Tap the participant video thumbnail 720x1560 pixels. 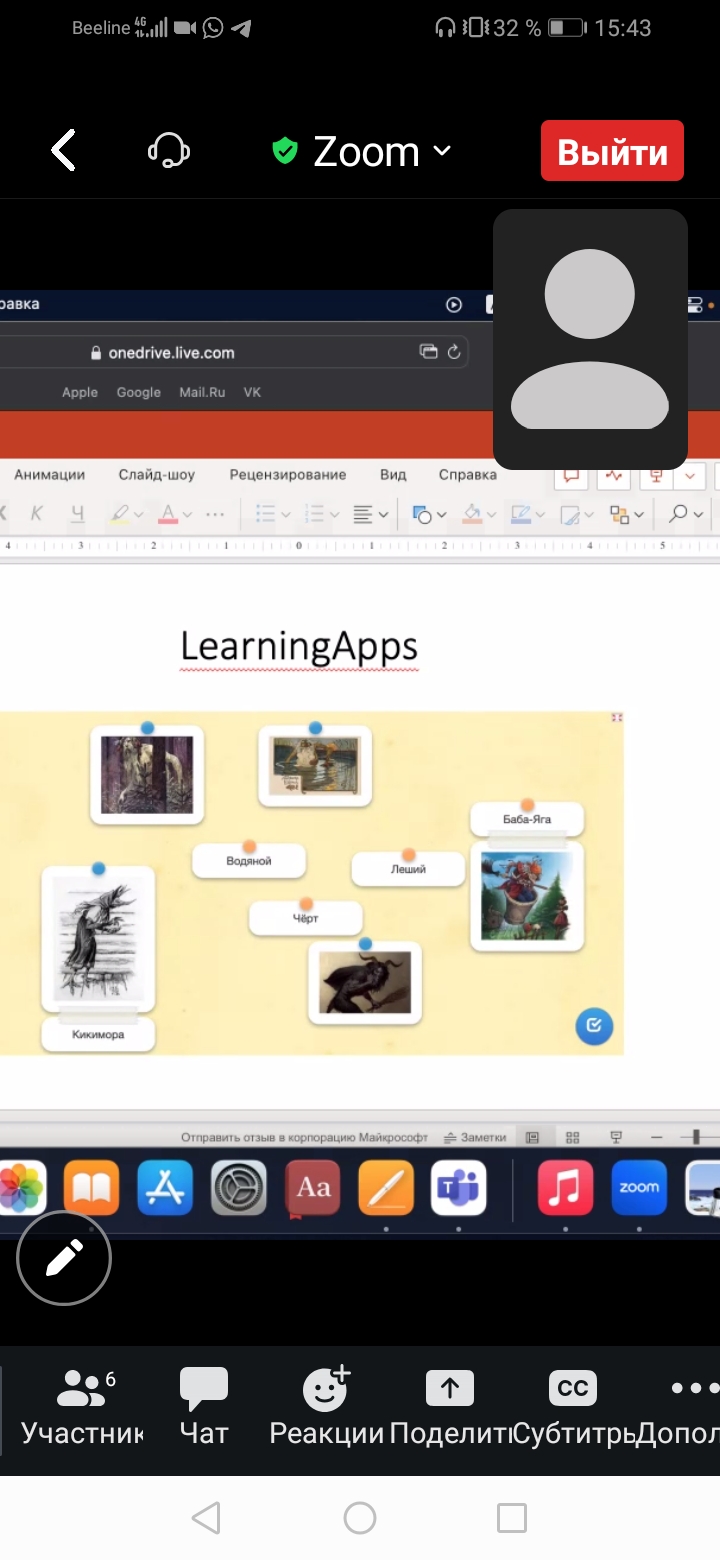click(590, 339)
